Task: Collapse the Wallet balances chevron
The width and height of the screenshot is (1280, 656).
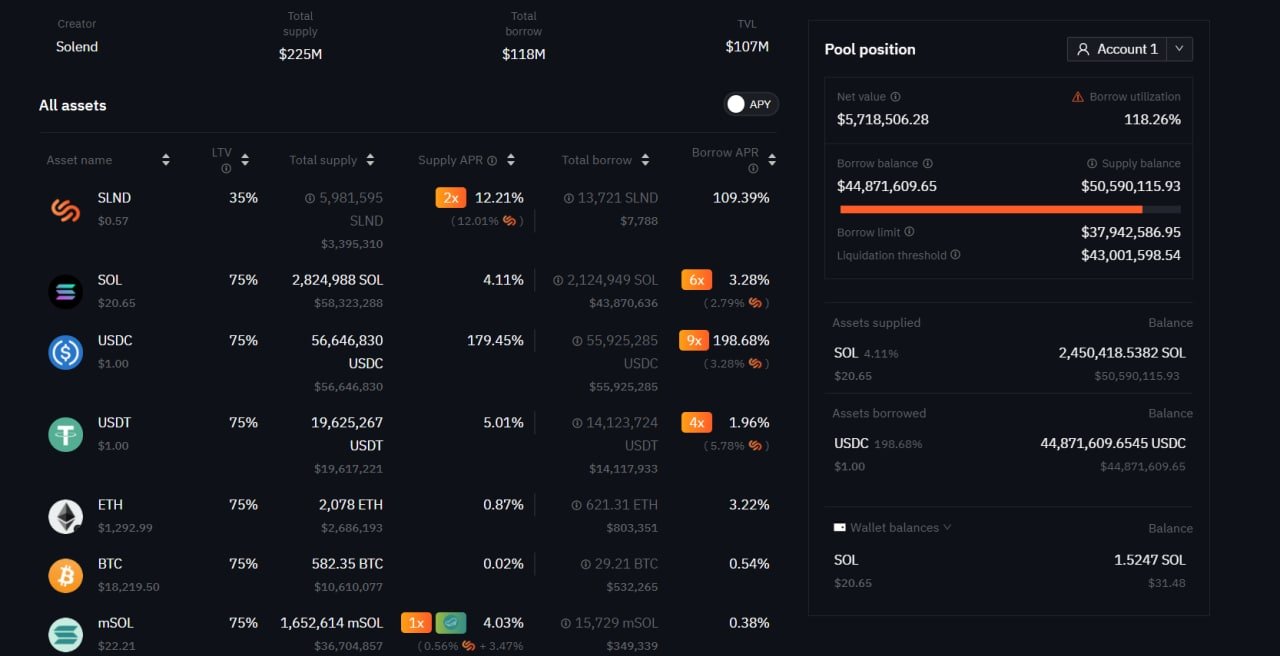Action: point(947,527)
